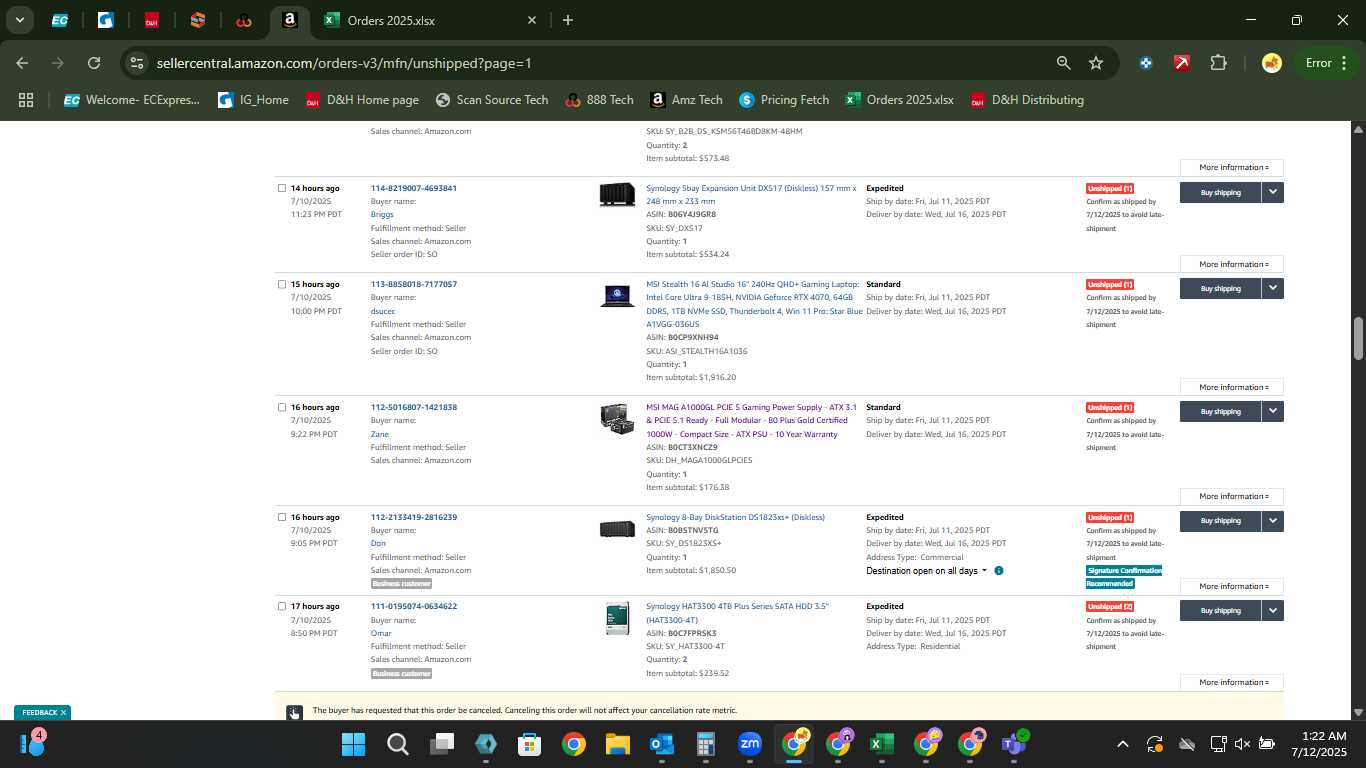Open the MSI MAG A1000GL power supply thumbnail
This screenshot has width=1366, height=768.
pos(617,418)
